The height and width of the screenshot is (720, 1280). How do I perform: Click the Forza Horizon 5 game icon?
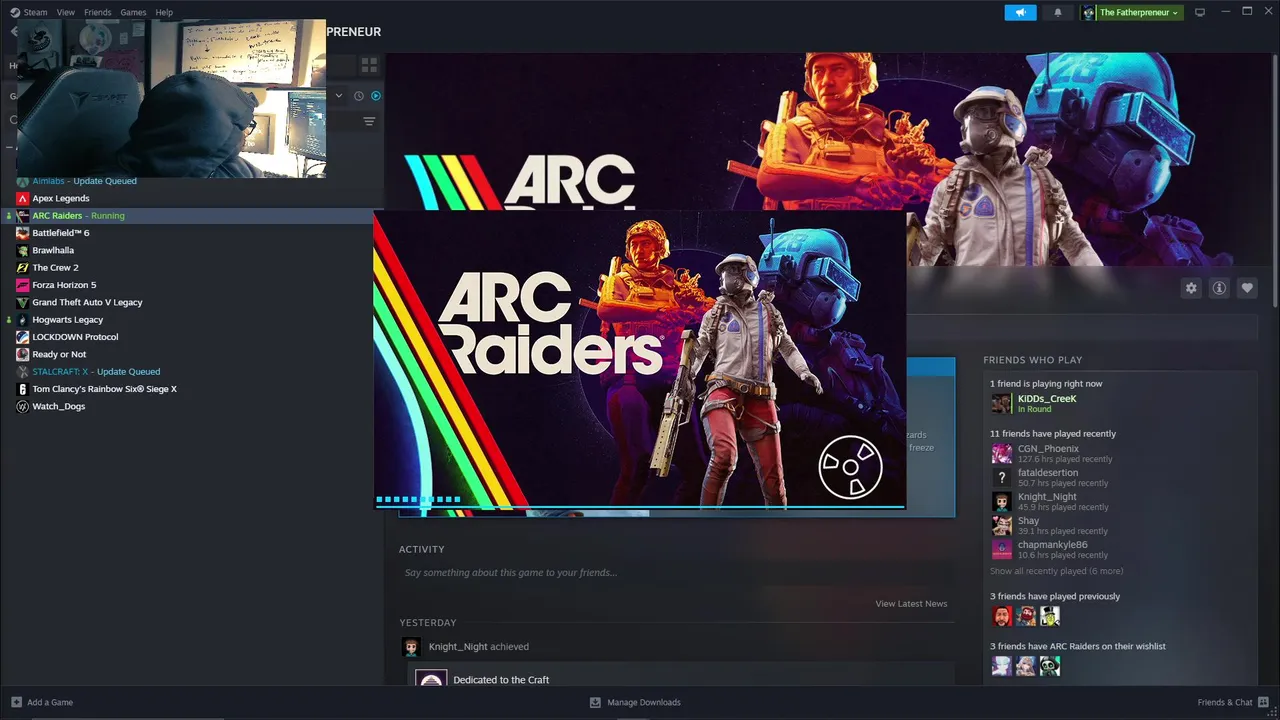pyautogui.click(x=23, y=285)
